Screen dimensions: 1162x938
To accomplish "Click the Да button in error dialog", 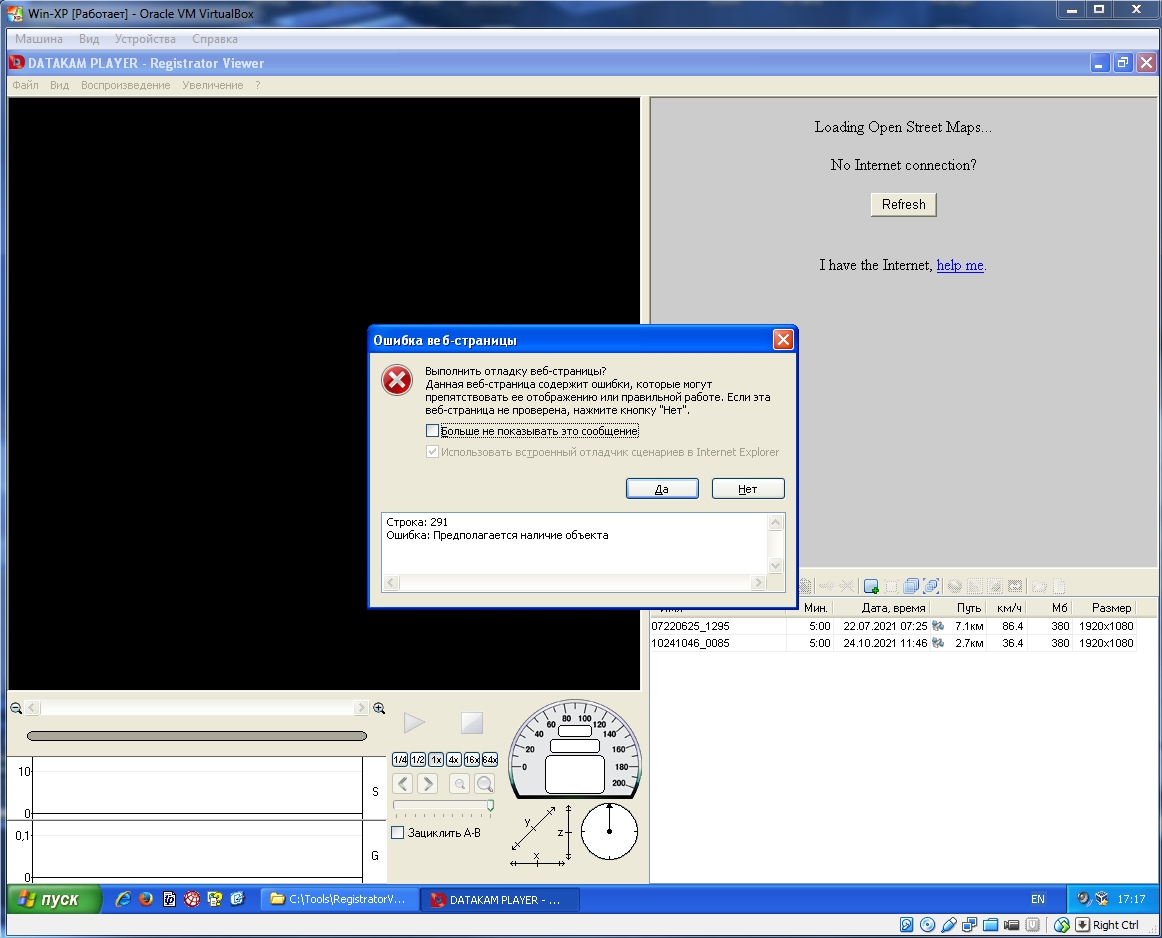I will tap(662, 489).
